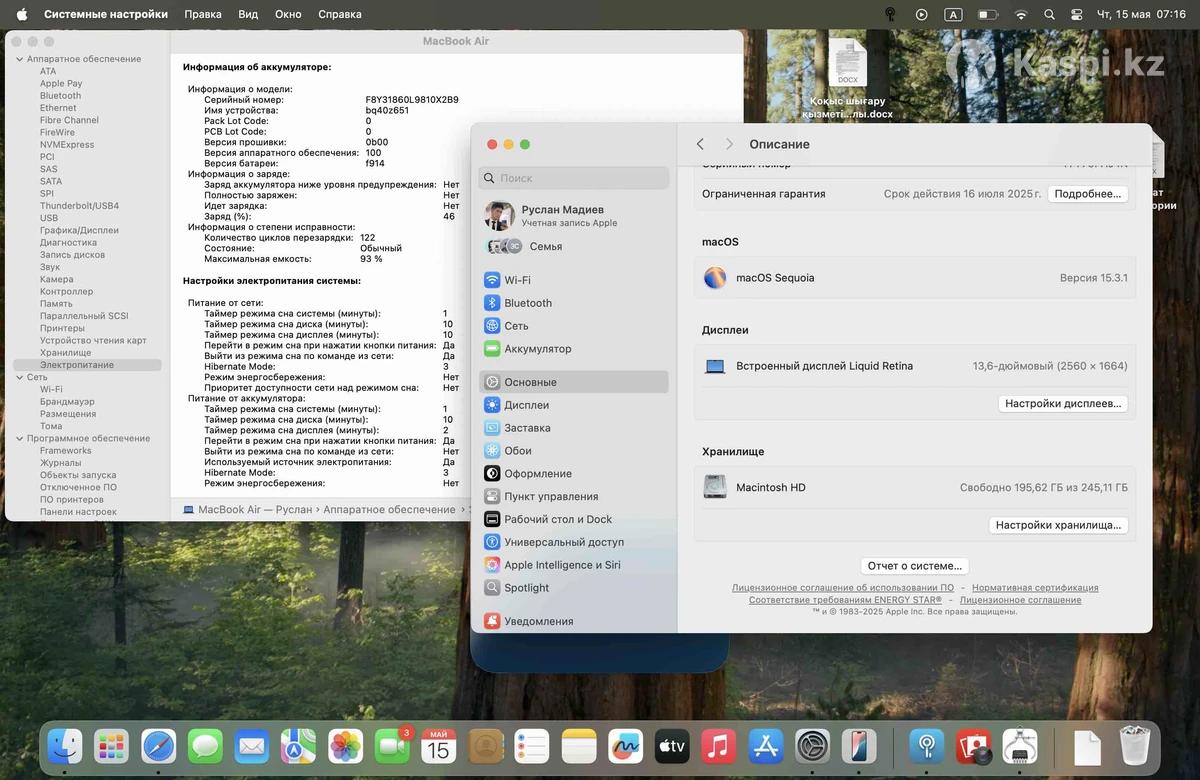Select Хранилище in the hardware tree
This screenshot has width=1200, height=780.
(65, 353)
